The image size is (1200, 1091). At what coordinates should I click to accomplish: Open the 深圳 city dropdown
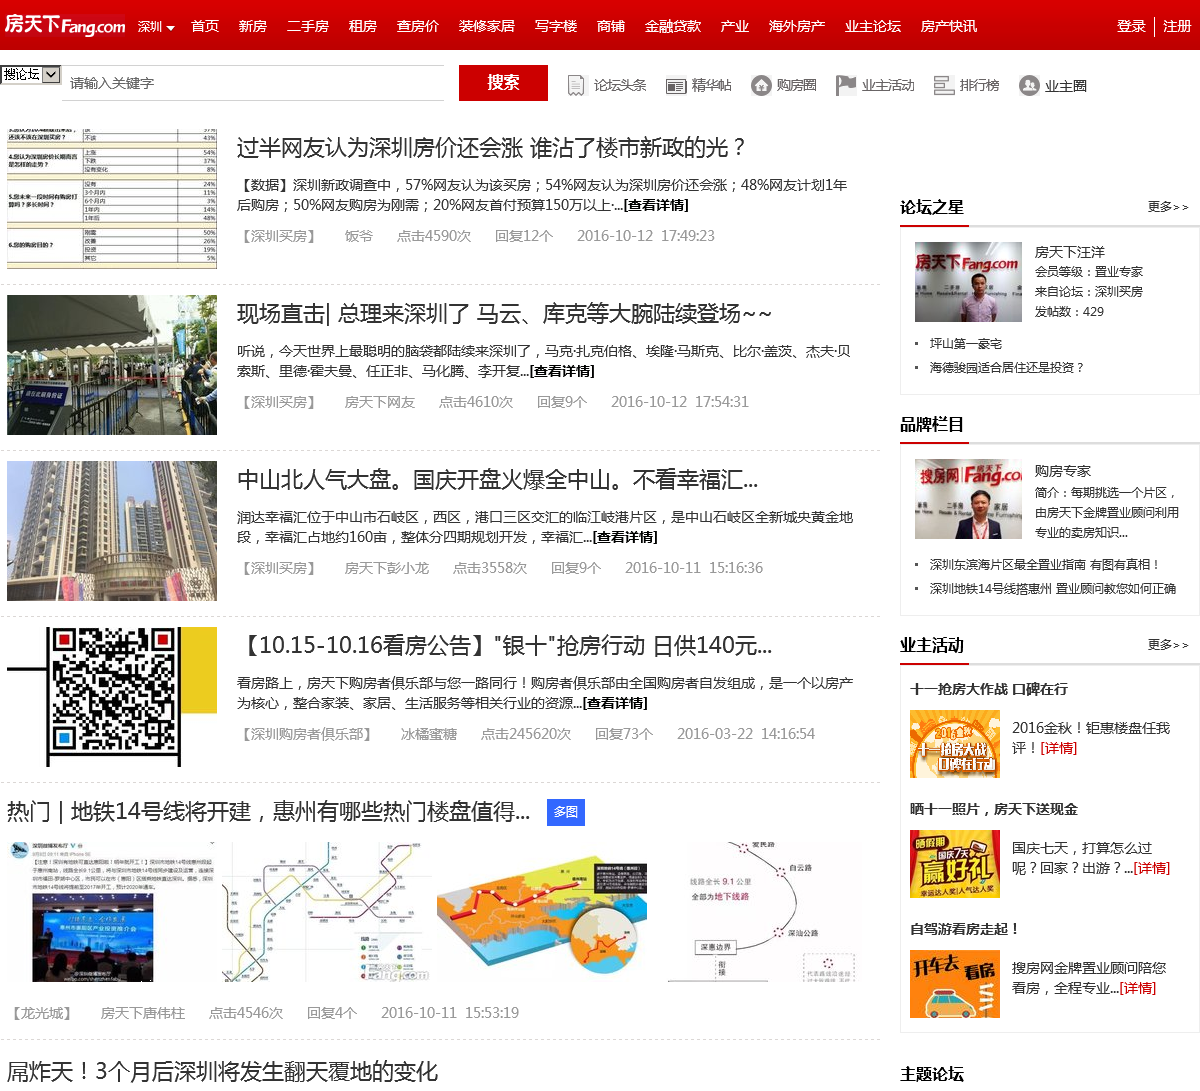pyautogui.click(x=156, y=27)
